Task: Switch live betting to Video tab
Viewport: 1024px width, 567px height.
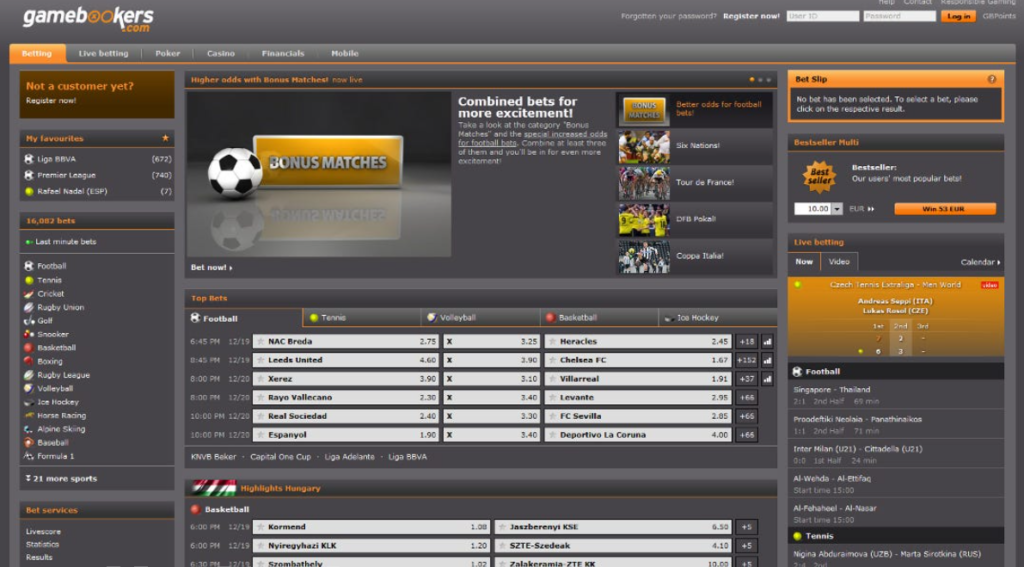Action: (x=839, y=261)
